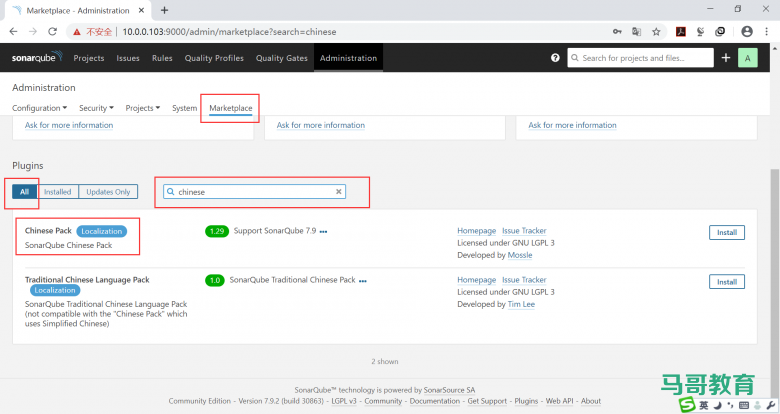Open Chinese Pack Homepage link
Image resolution: width=780 pixels, height=414 pixels.
[x=477, y=231]
